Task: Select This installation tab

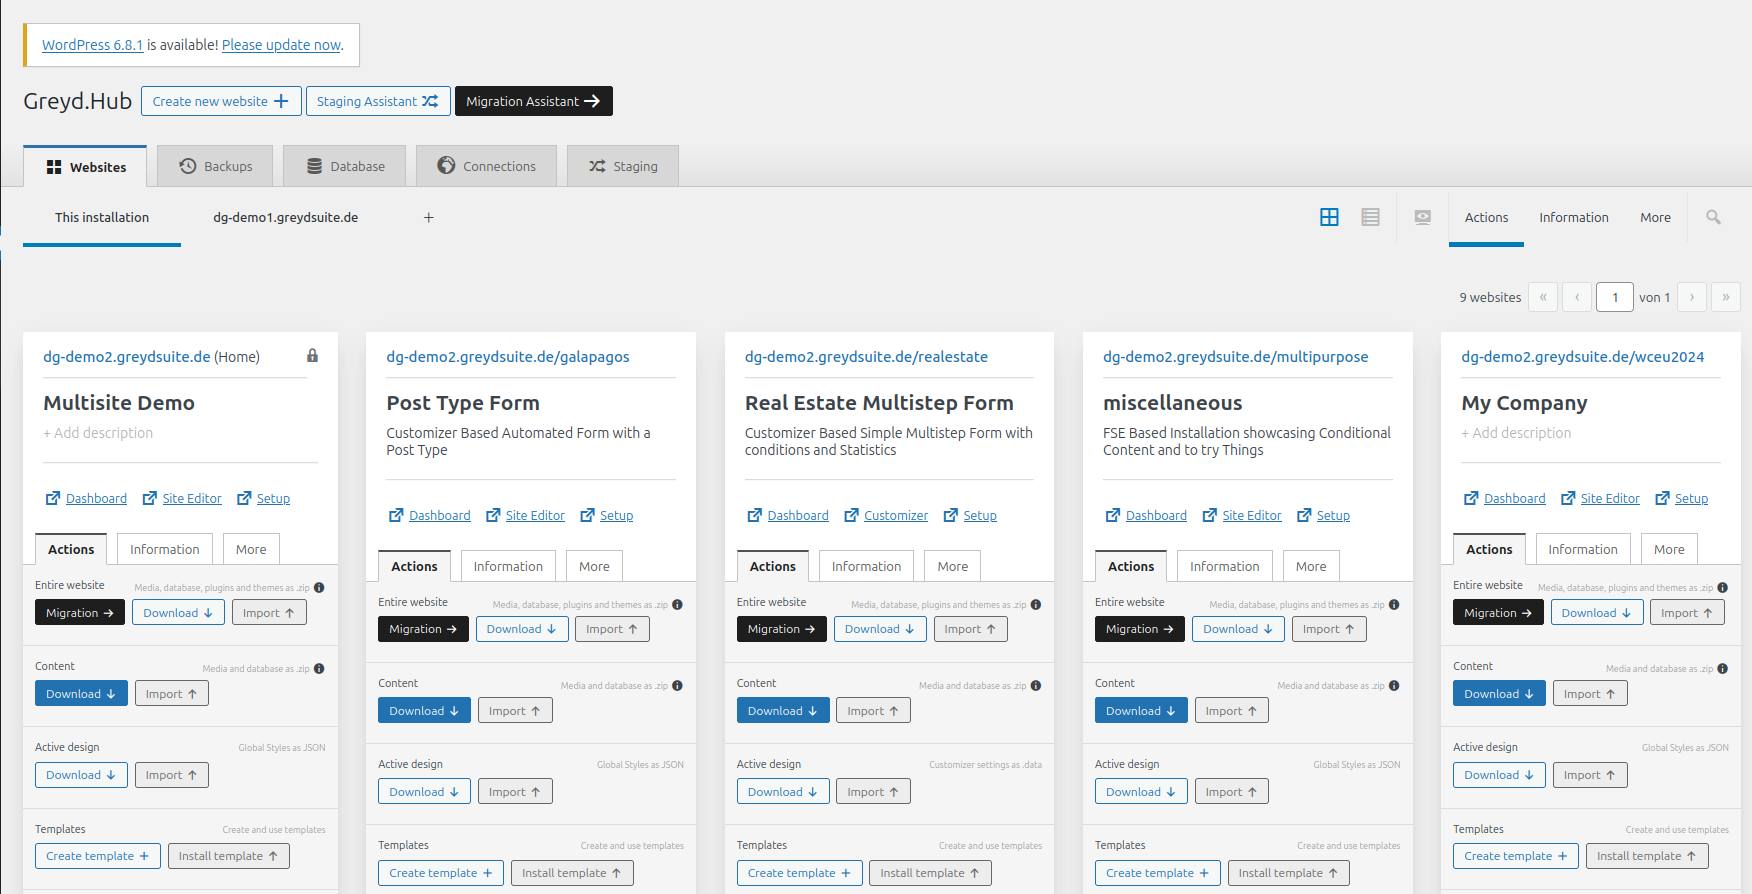Action: pos(102,217)
